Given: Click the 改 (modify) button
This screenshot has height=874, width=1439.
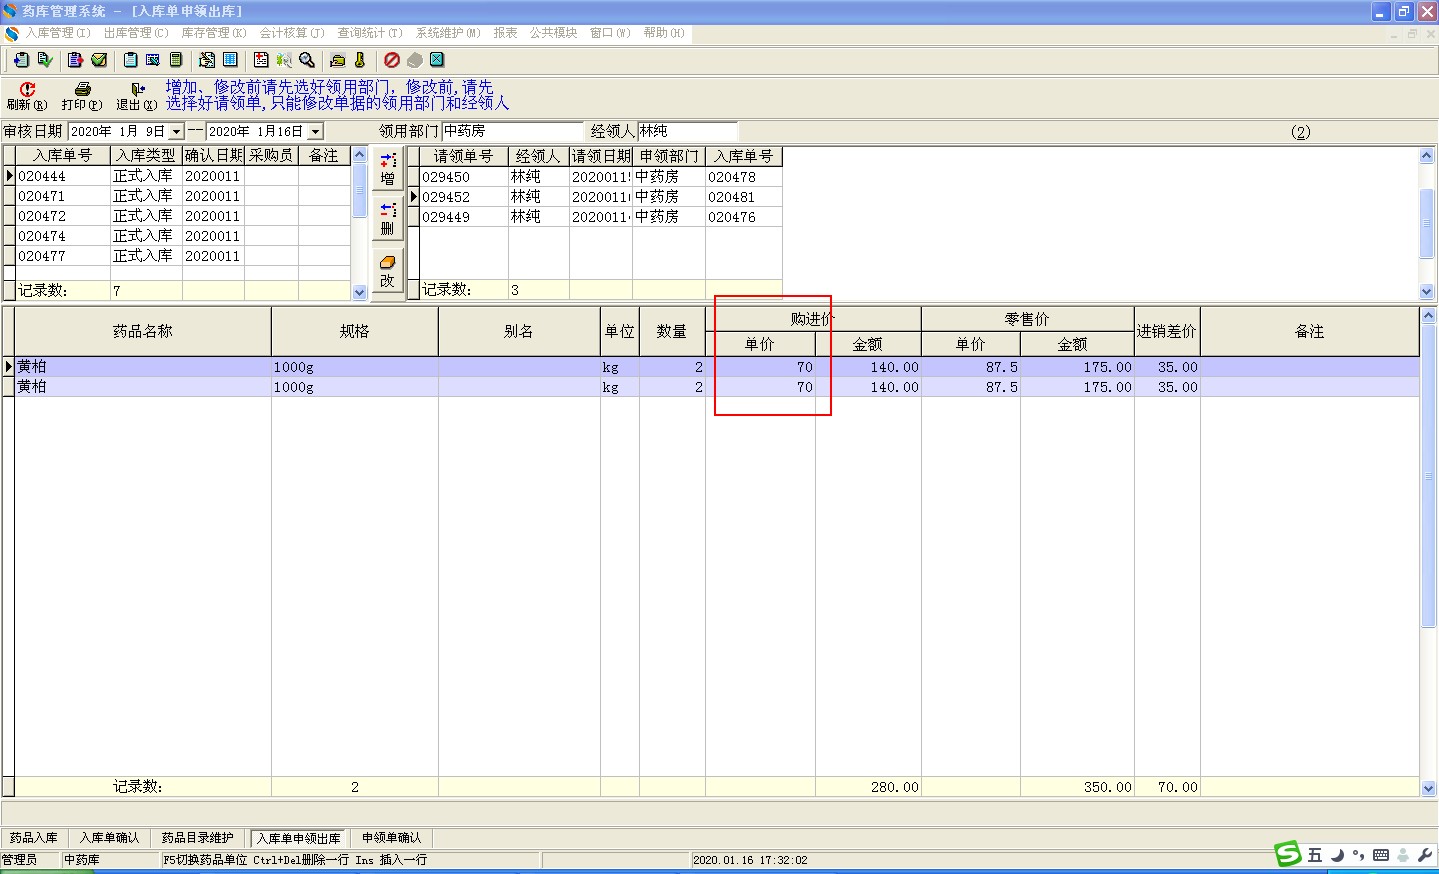Looking at the screenshot, I should tap(388, 271).
